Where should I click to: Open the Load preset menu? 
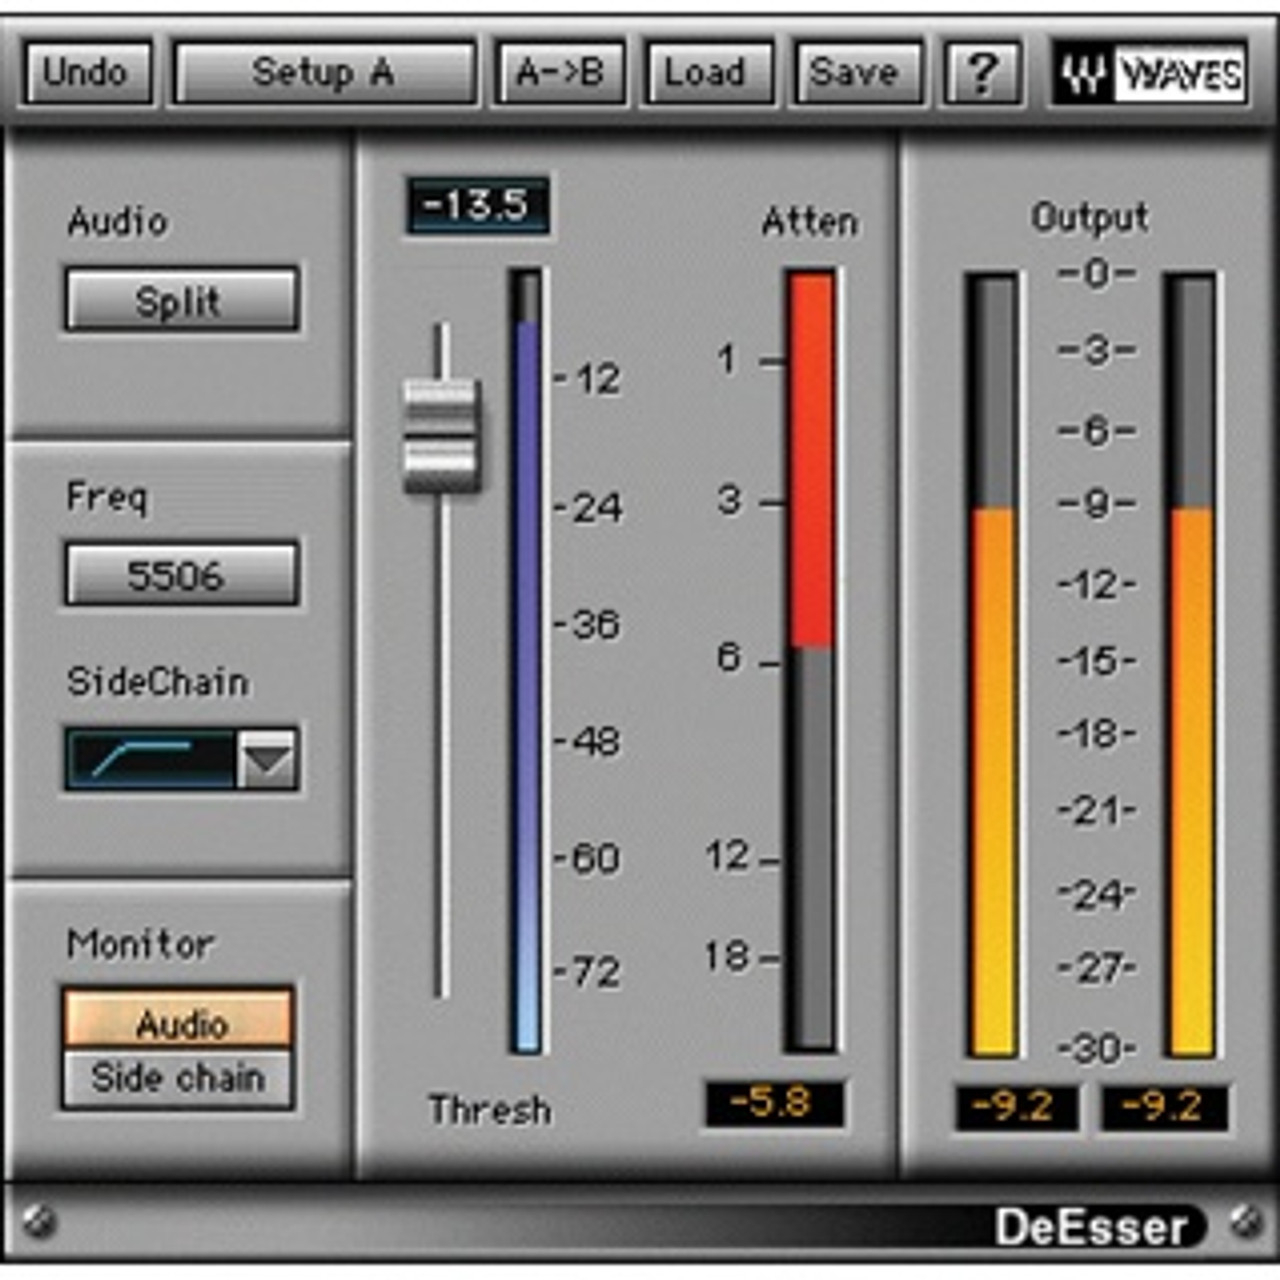(707, 72)
